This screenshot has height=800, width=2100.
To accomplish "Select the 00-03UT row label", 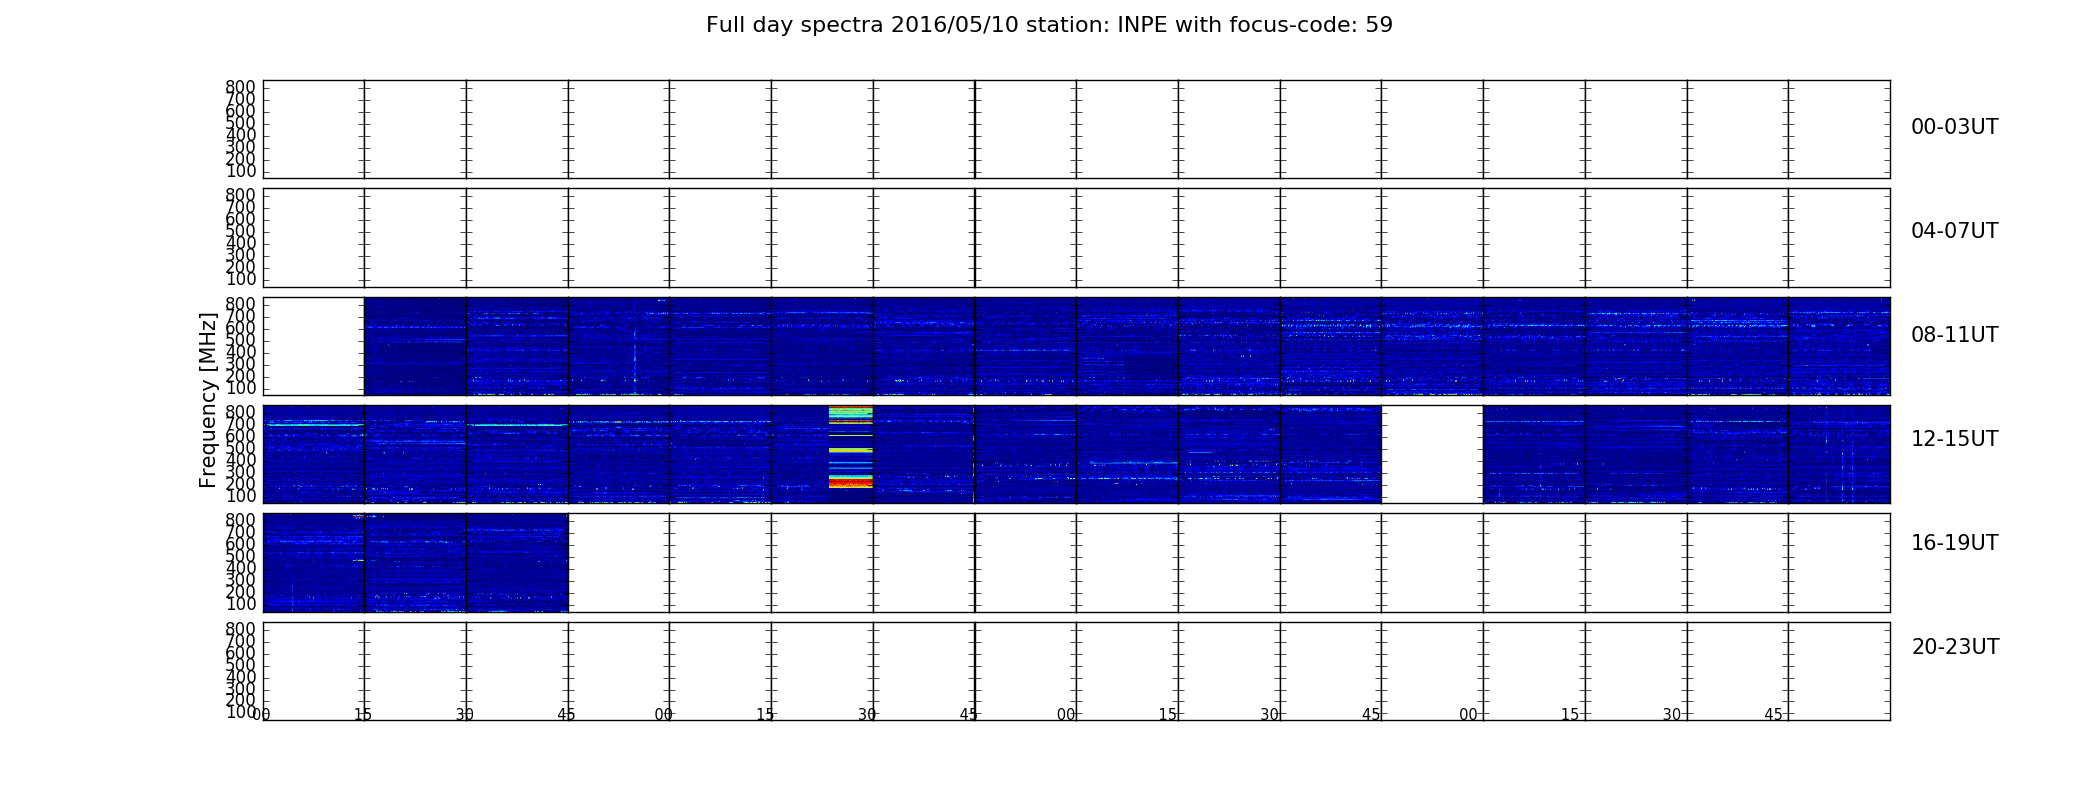I will (x=1954, y=127).
